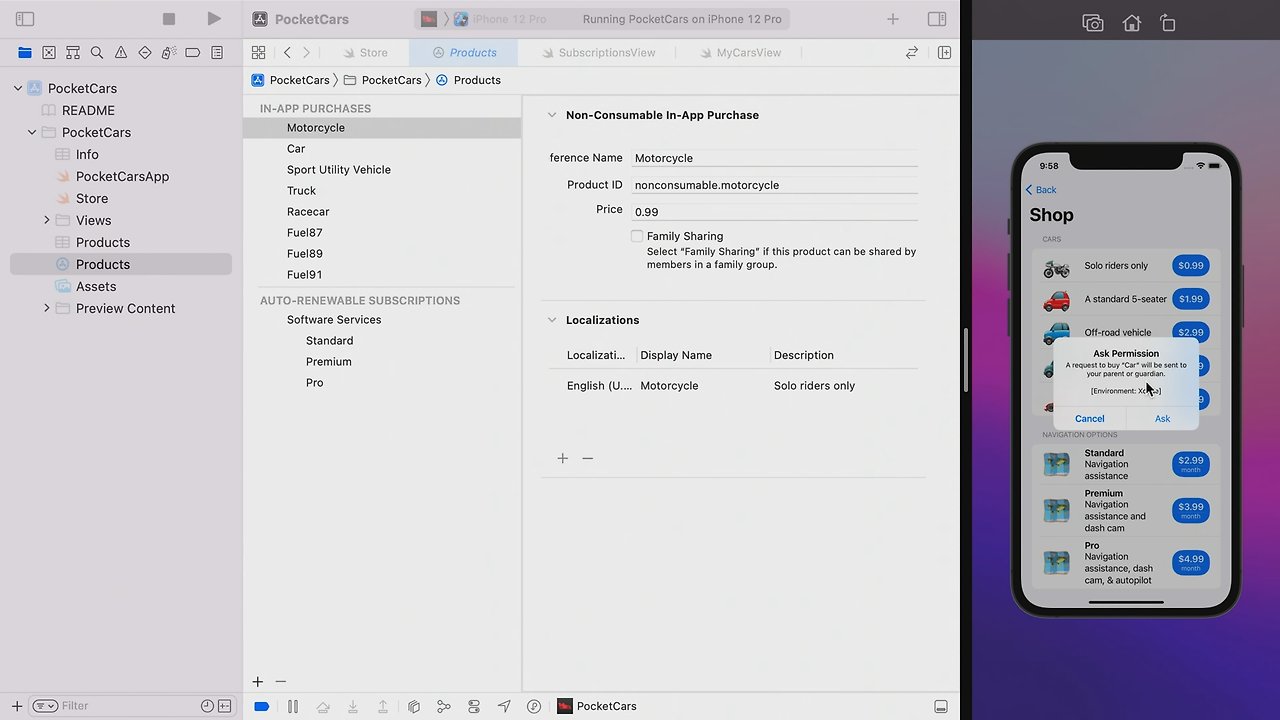The width and height of the screenshot is (1280, 720).
Task: Switch to the SubscriptionsView tab
Action: point(599,52)
